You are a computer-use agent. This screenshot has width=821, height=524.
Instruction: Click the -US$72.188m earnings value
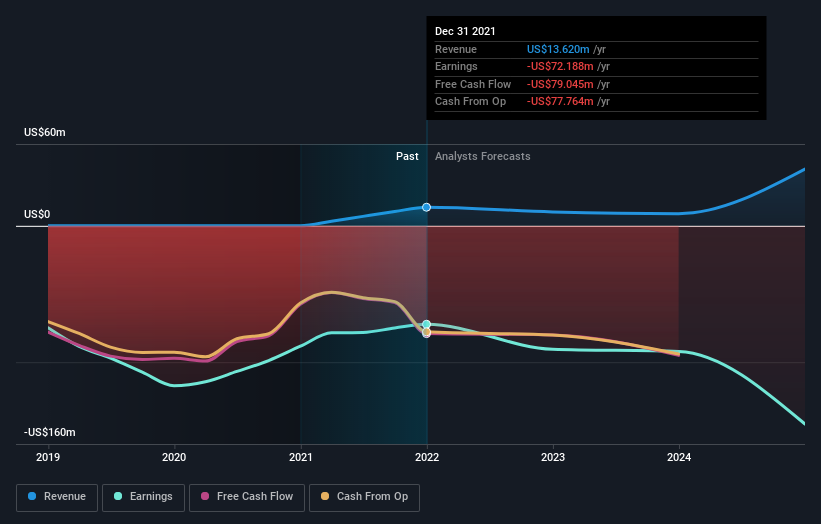point(560,66)
